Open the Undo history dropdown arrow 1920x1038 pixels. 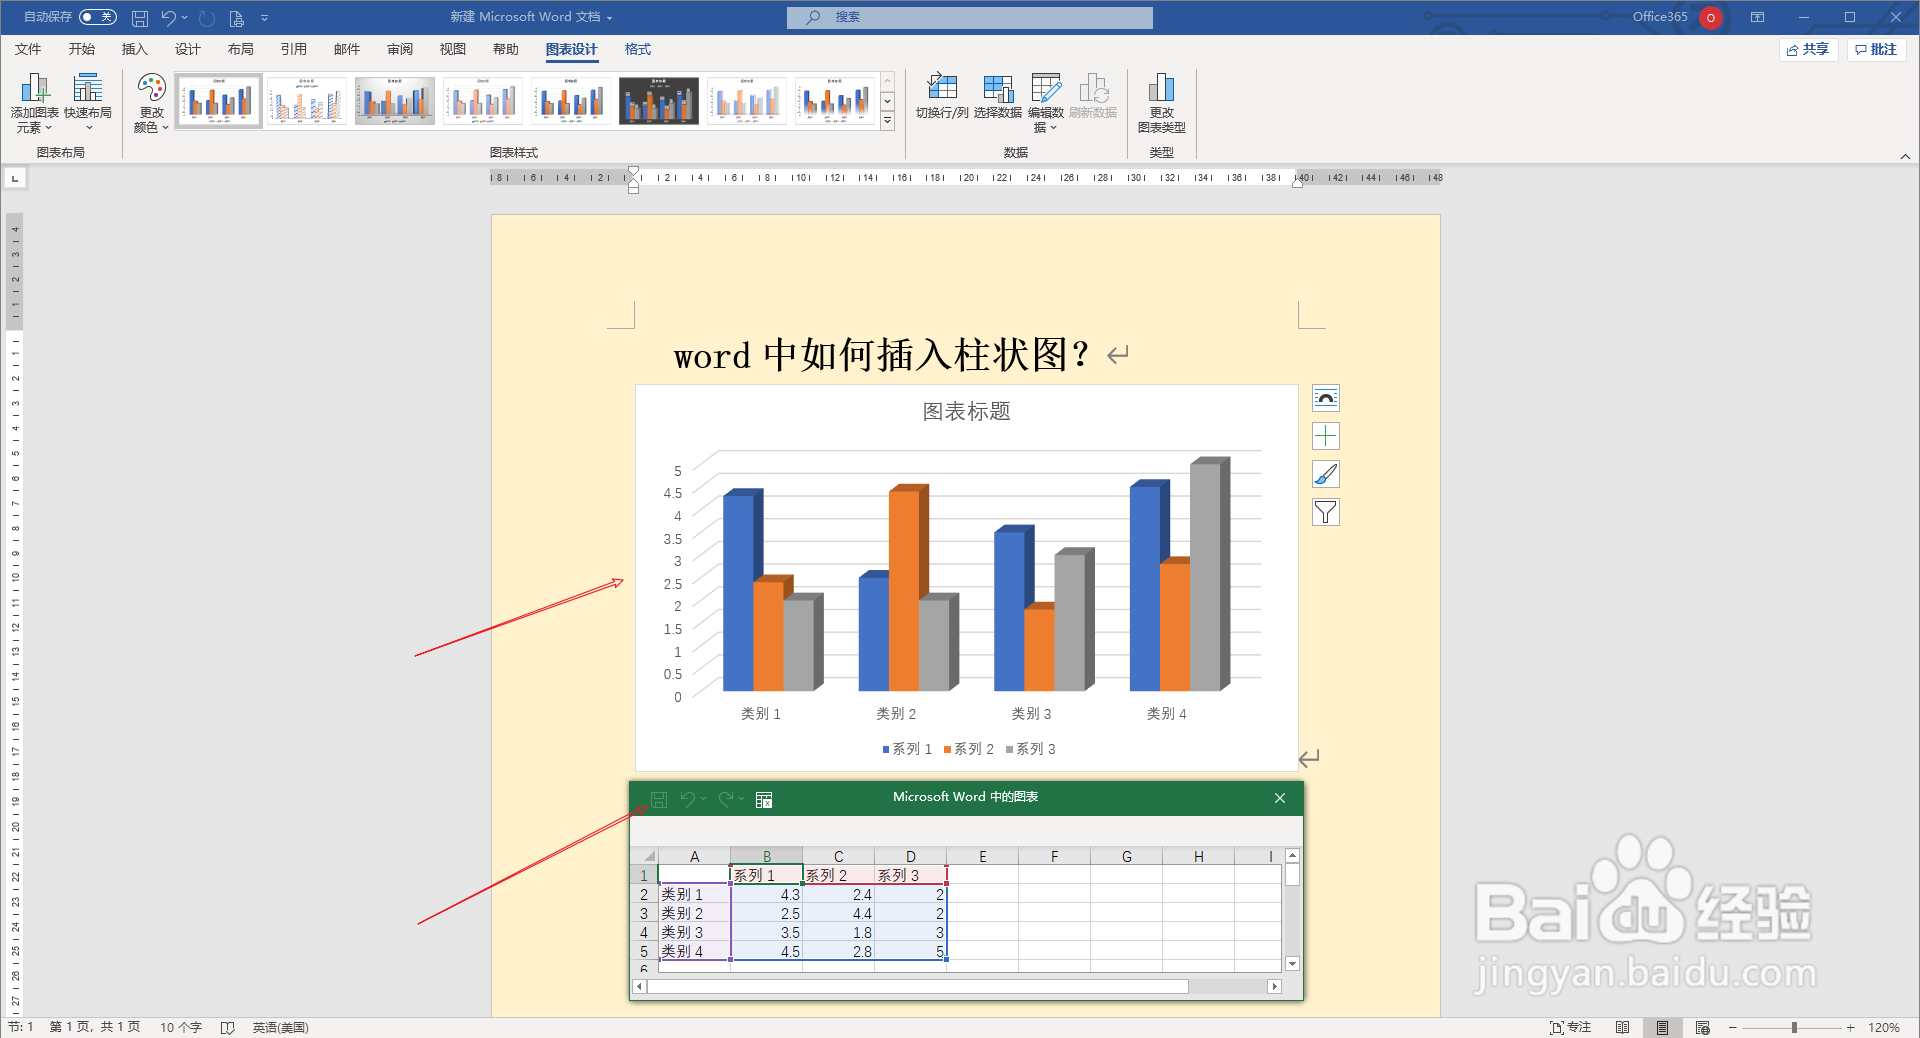(185, 18)
